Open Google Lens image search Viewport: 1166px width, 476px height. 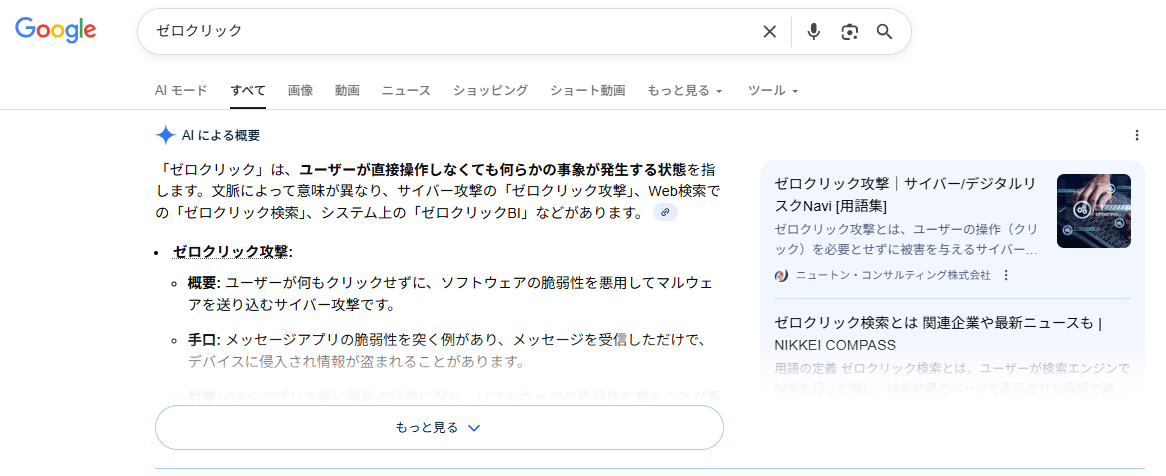pos(849,31)
